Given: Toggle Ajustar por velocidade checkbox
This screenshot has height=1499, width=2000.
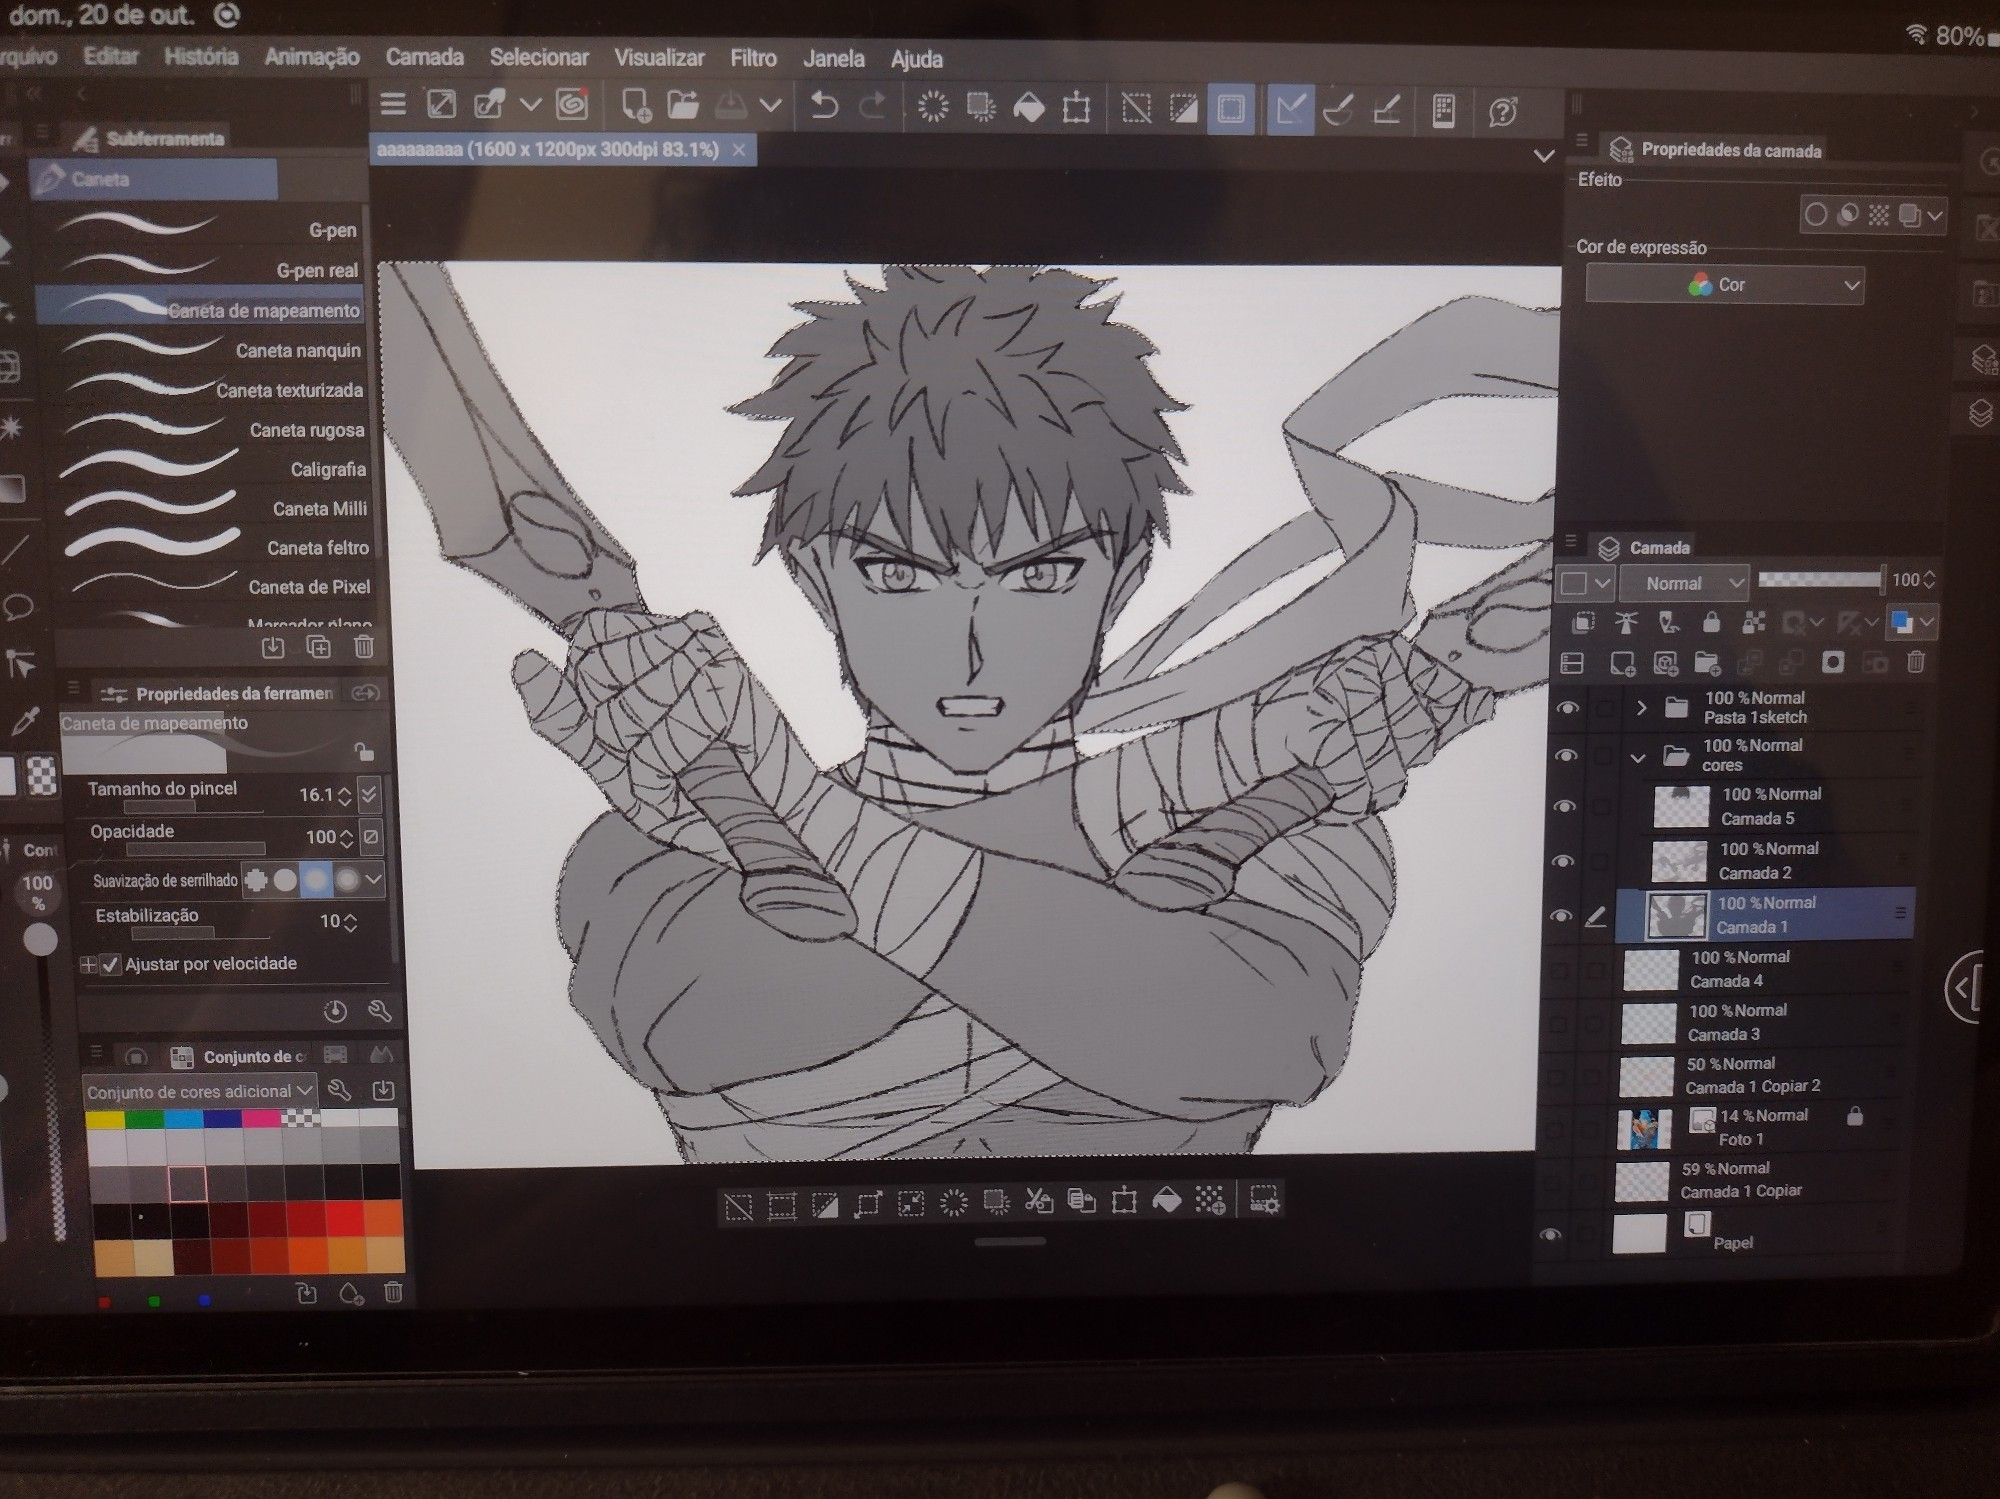Looking at the screenshot, I should [x=111, y=965].
